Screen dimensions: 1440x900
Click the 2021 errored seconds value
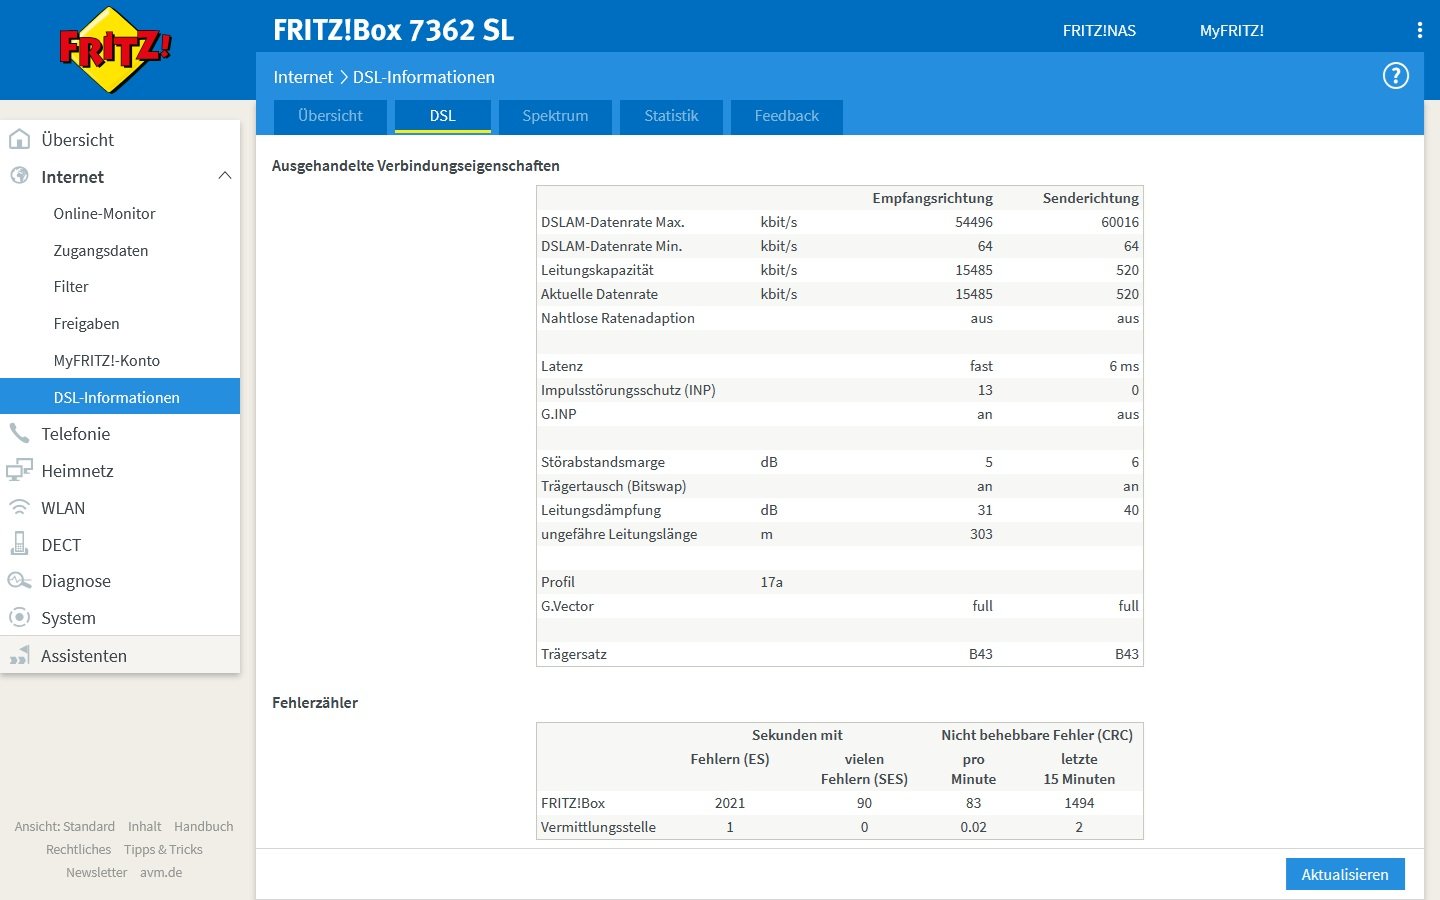(730, 803)
